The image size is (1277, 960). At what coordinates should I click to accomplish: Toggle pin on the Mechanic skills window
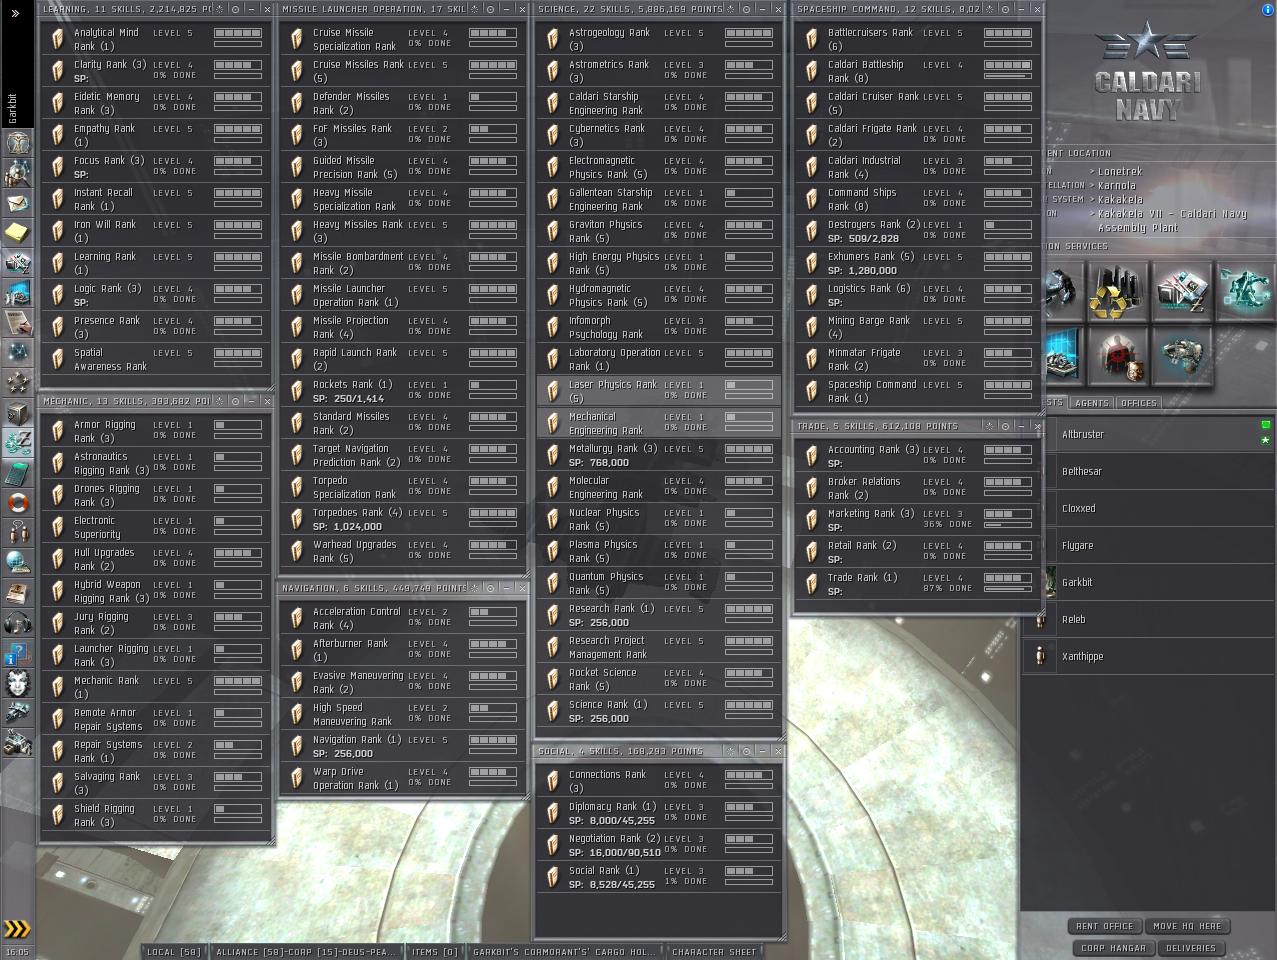point(222,401)
